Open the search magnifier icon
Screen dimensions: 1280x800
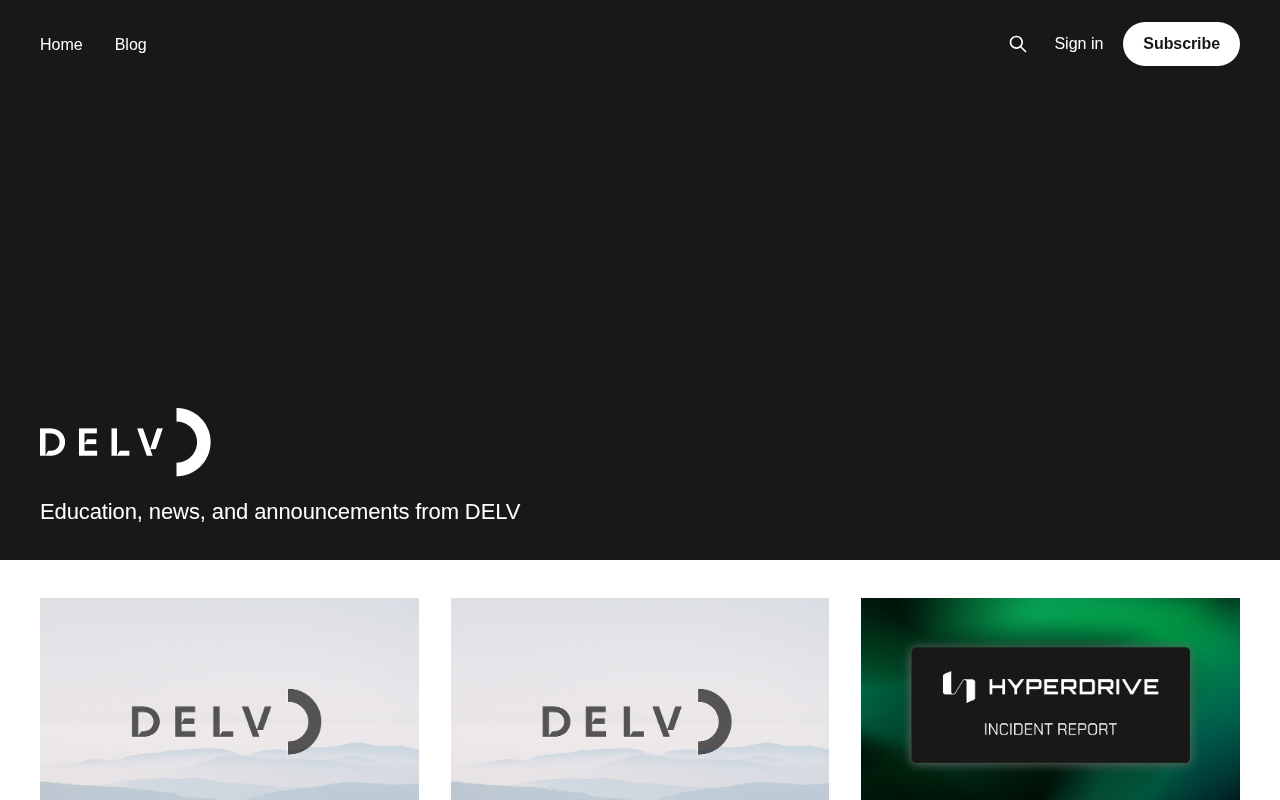click(1018, 44)
